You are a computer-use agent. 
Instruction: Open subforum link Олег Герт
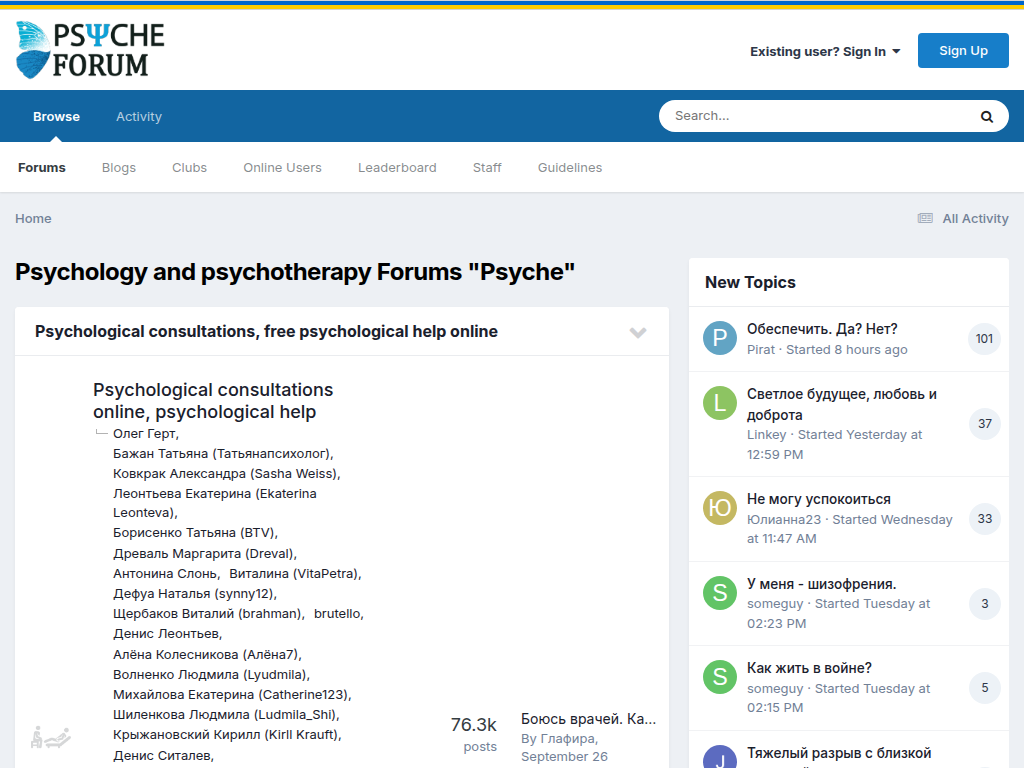pos(144,434)
